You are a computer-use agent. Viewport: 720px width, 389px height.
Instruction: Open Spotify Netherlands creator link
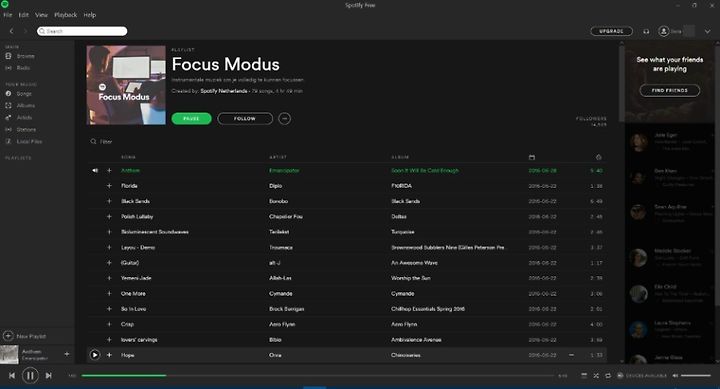tap(224, 91)
